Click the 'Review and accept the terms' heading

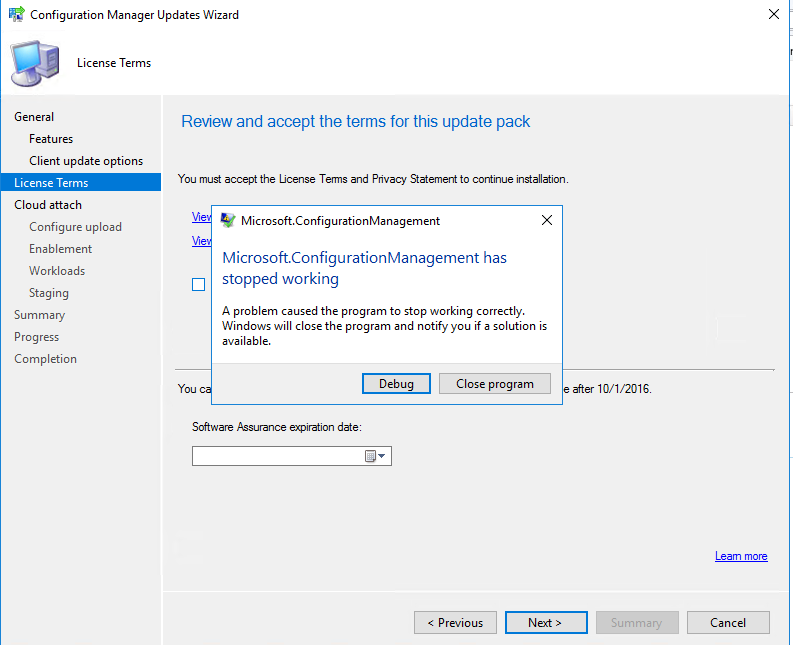point(356,121)
